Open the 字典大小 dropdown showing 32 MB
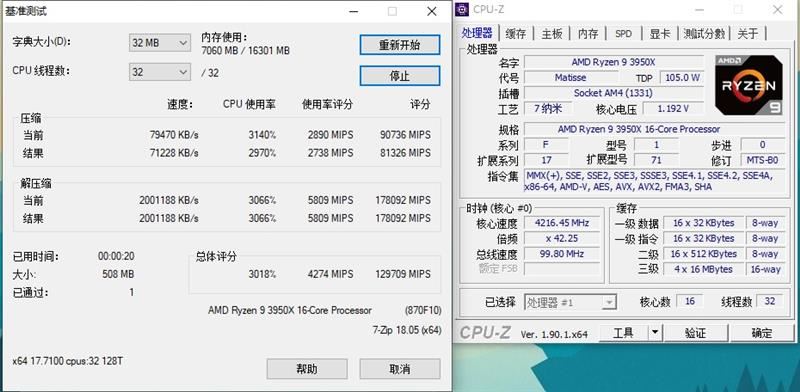 click(x=160, y=43)
